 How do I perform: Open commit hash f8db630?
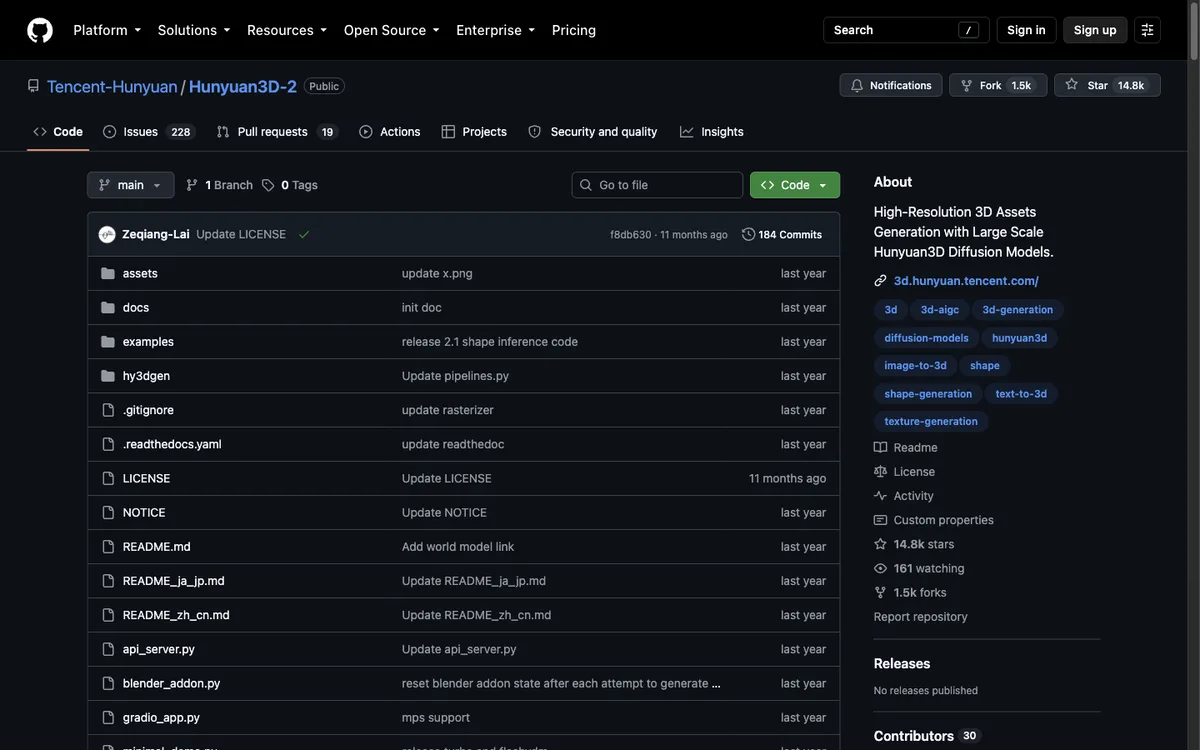[630, 235]
